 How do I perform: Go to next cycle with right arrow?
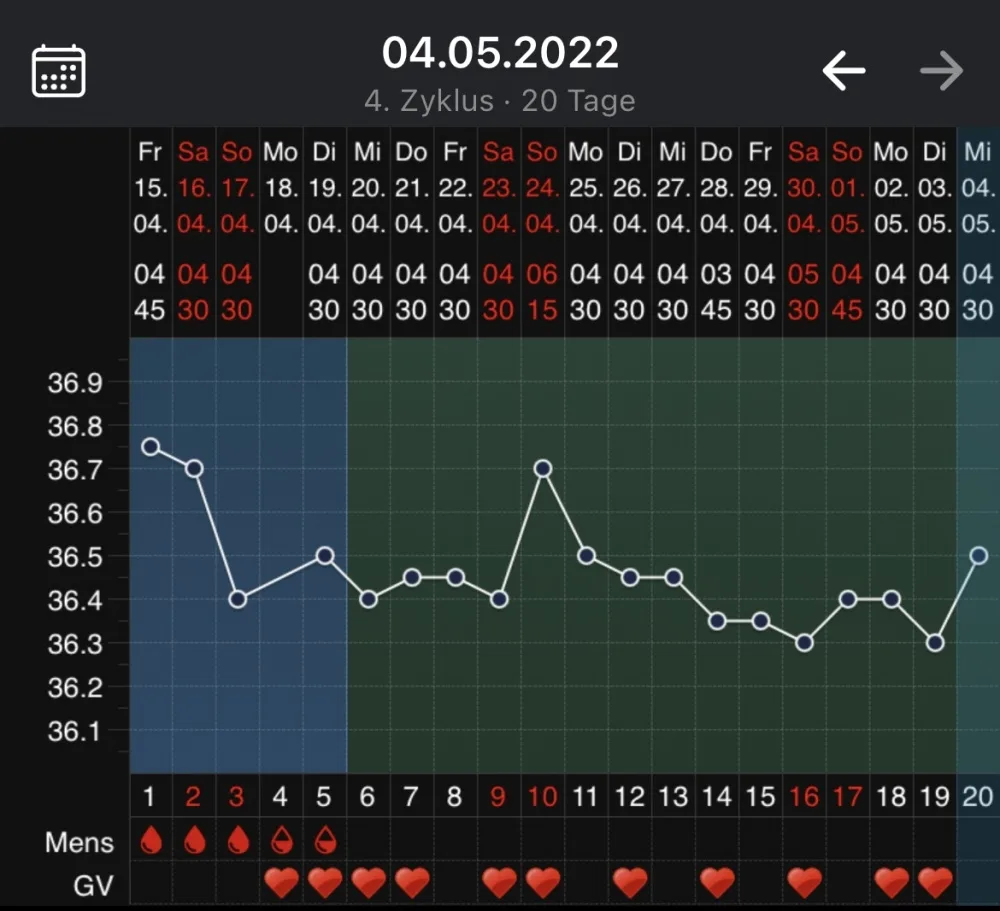(x=942, y=70)
